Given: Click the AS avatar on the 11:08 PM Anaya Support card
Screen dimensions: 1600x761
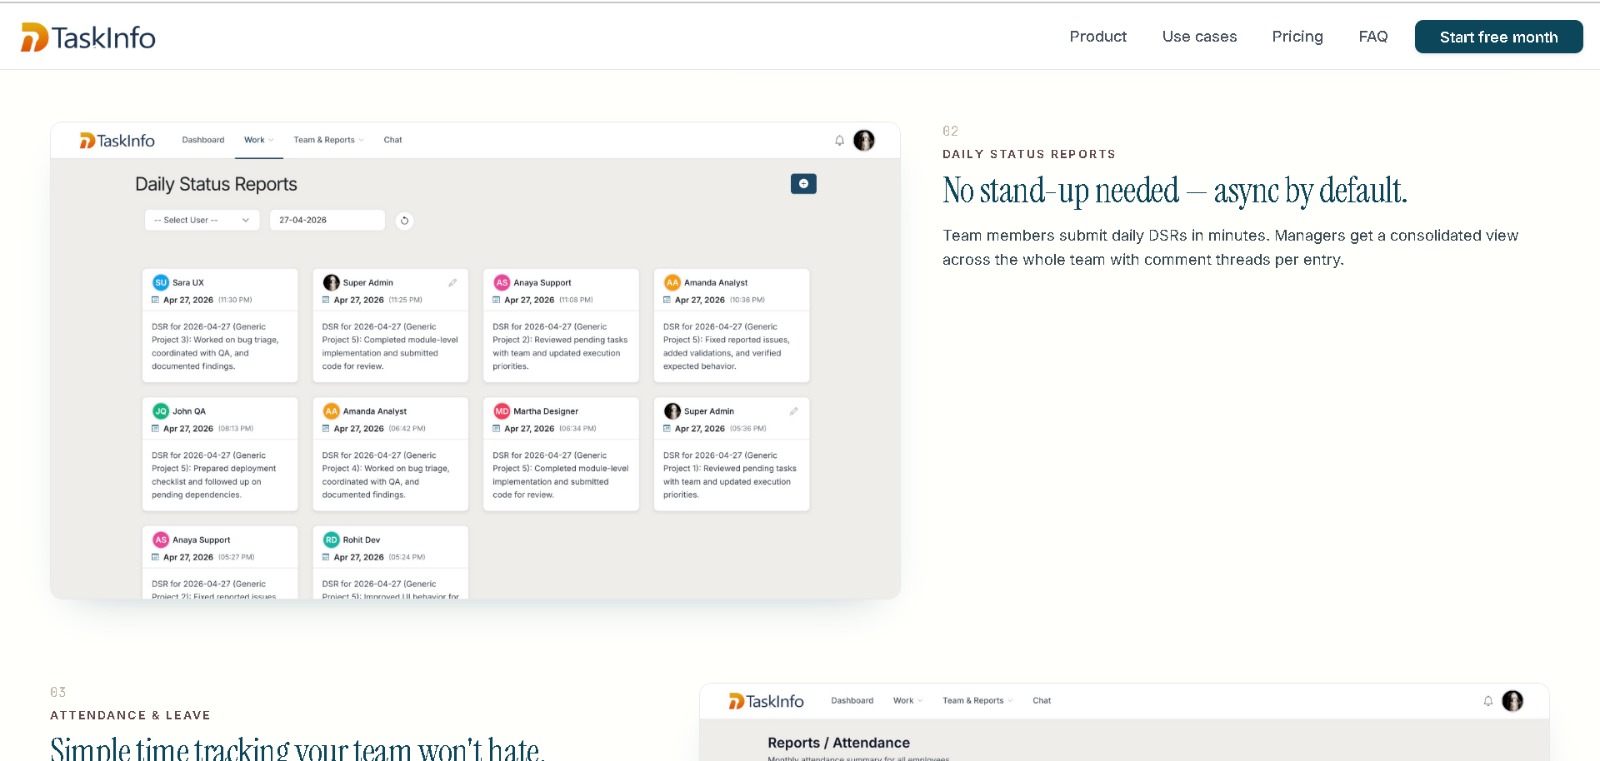Looking at the screenshot, I should click(x=502, y=283).
